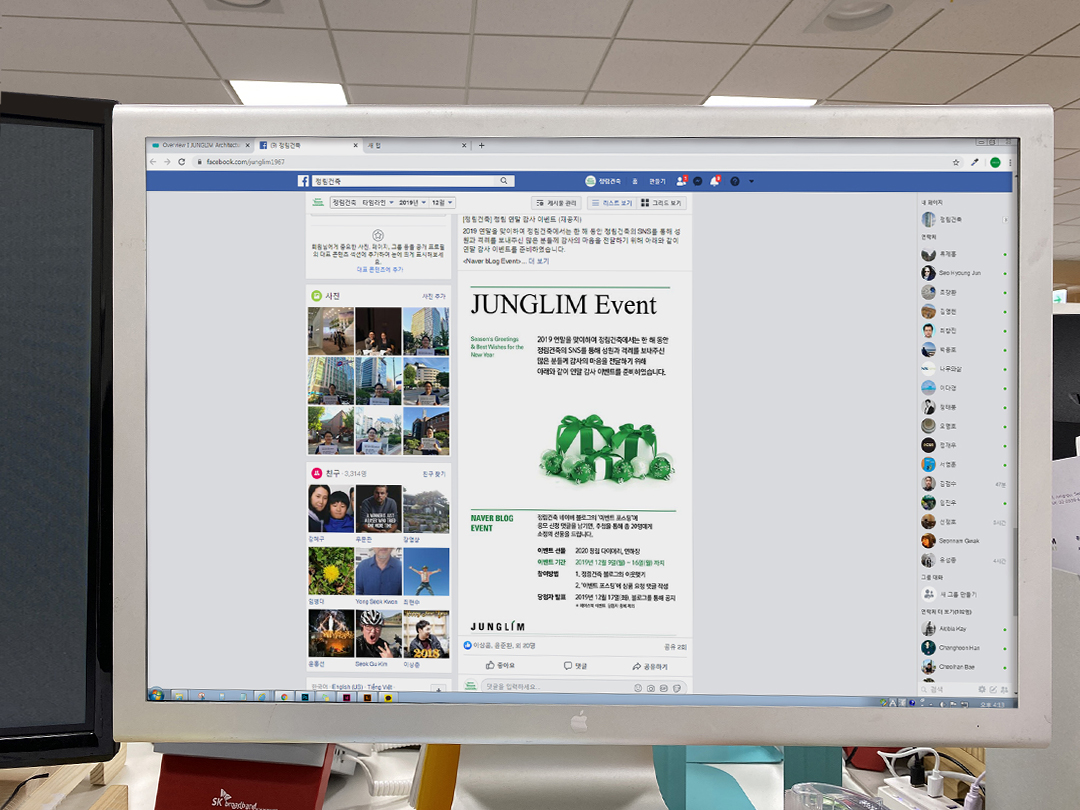Switch to the 새 탭 browser tab

[x=416, y=145]
